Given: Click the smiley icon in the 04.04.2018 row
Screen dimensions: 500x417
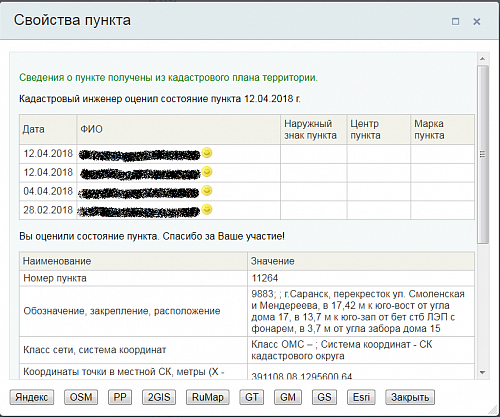Looking at the screenshot, I should (x=207, y=191).
